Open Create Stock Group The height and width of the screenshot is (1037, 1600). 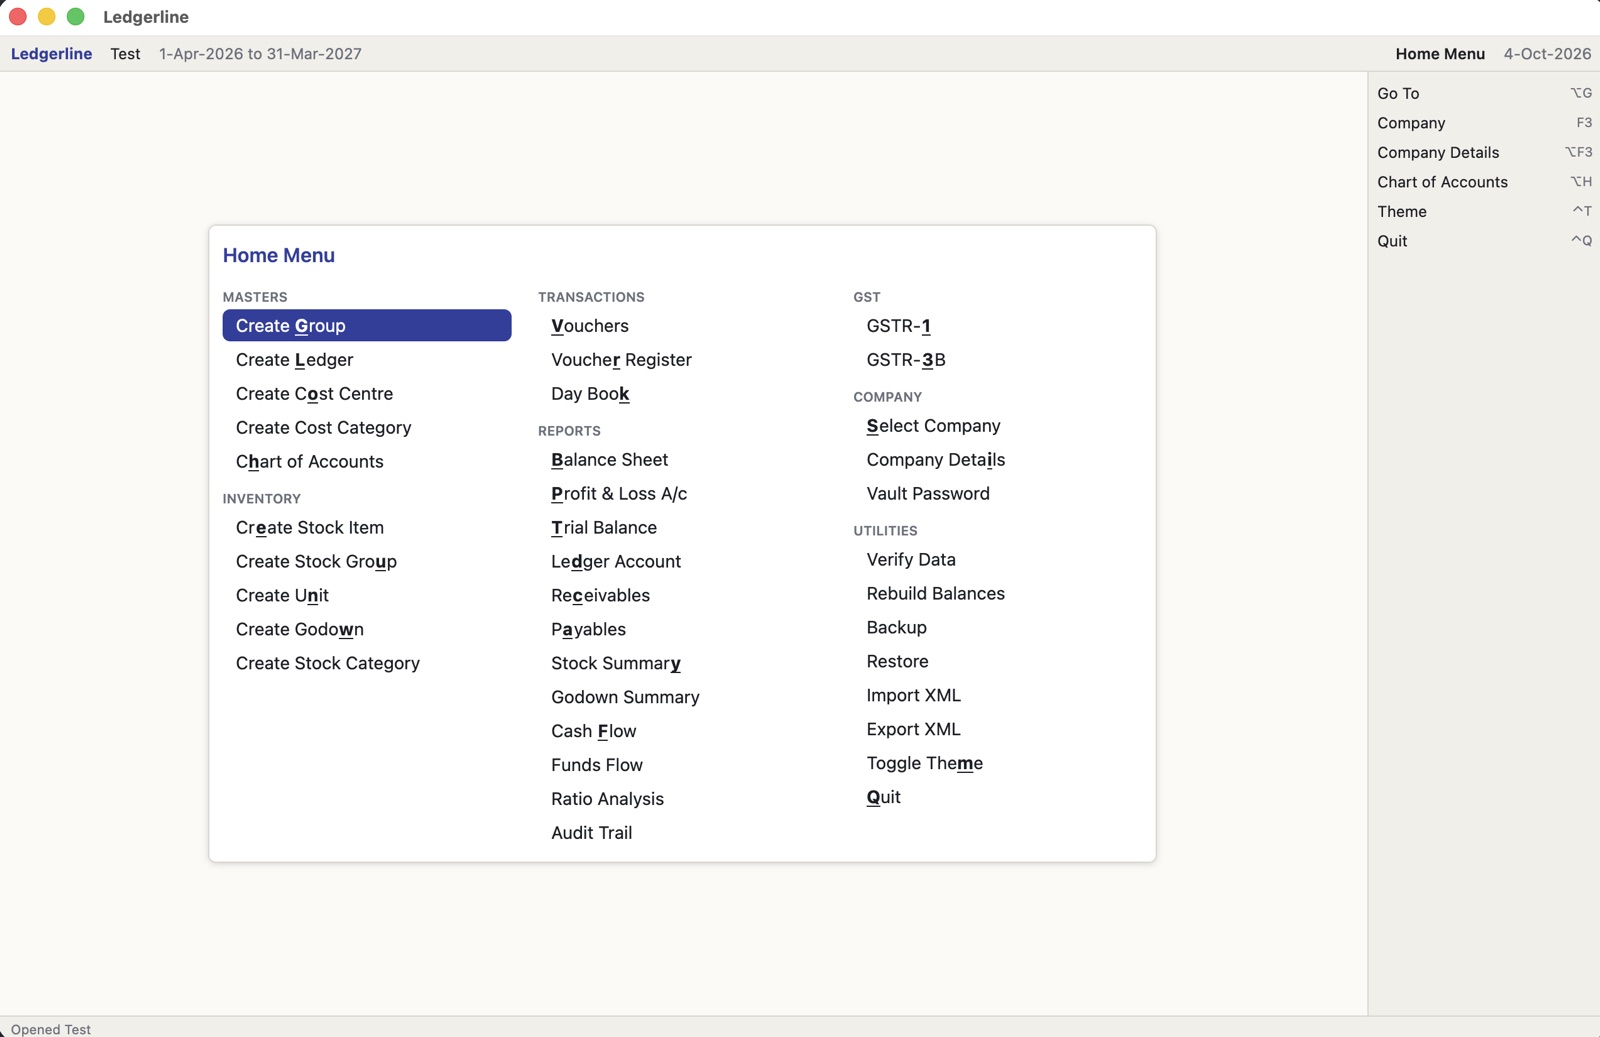[367, 562]
